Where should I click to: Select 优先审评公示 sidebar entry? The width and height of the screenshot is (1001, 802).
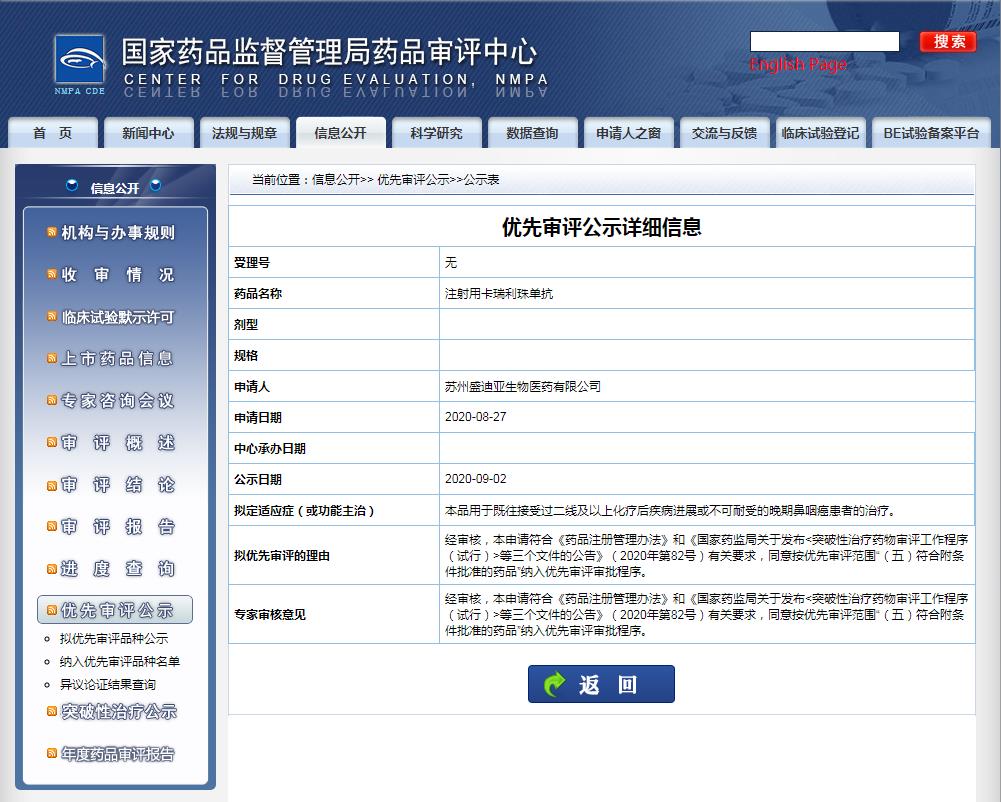pos(116,610)
